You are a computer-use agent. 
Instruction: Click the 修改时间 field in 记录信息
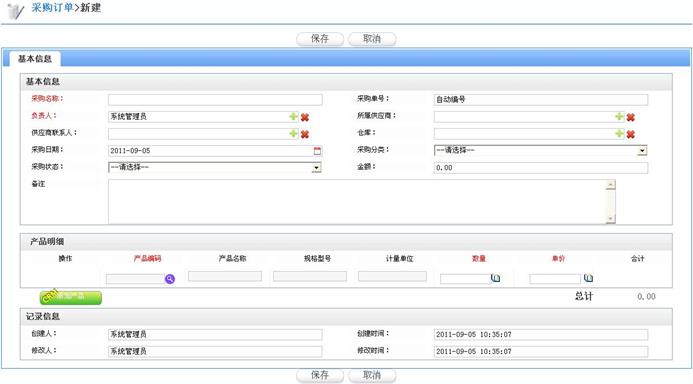pos(541,351)
